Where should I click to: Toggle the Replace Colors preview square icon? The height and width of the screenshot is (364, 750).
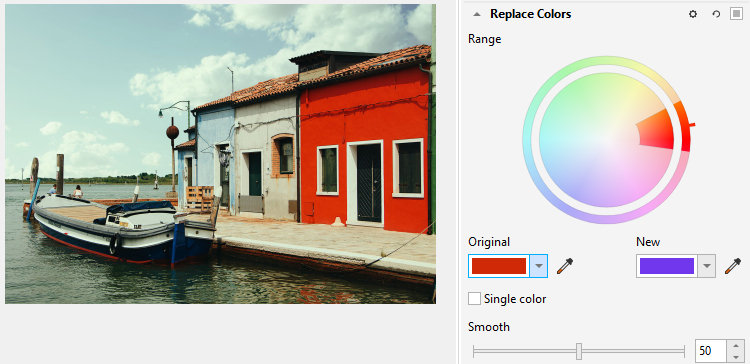tap(736, 14)
